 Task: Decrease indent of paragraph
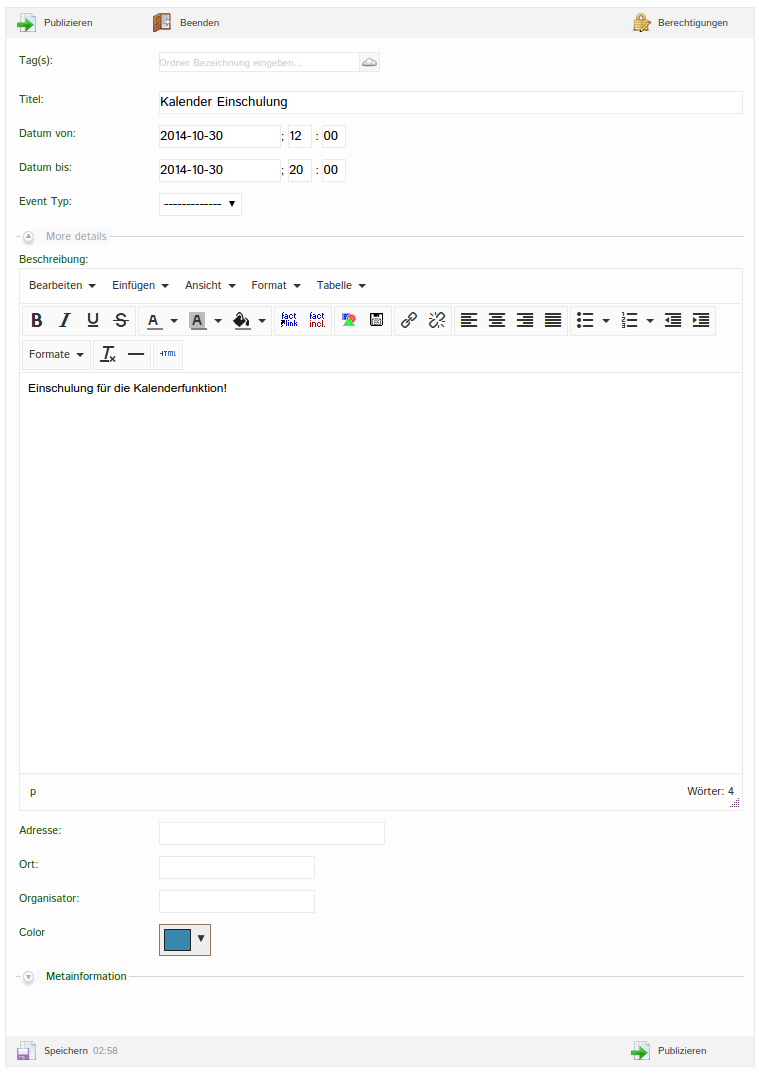(x=673, y=320)
